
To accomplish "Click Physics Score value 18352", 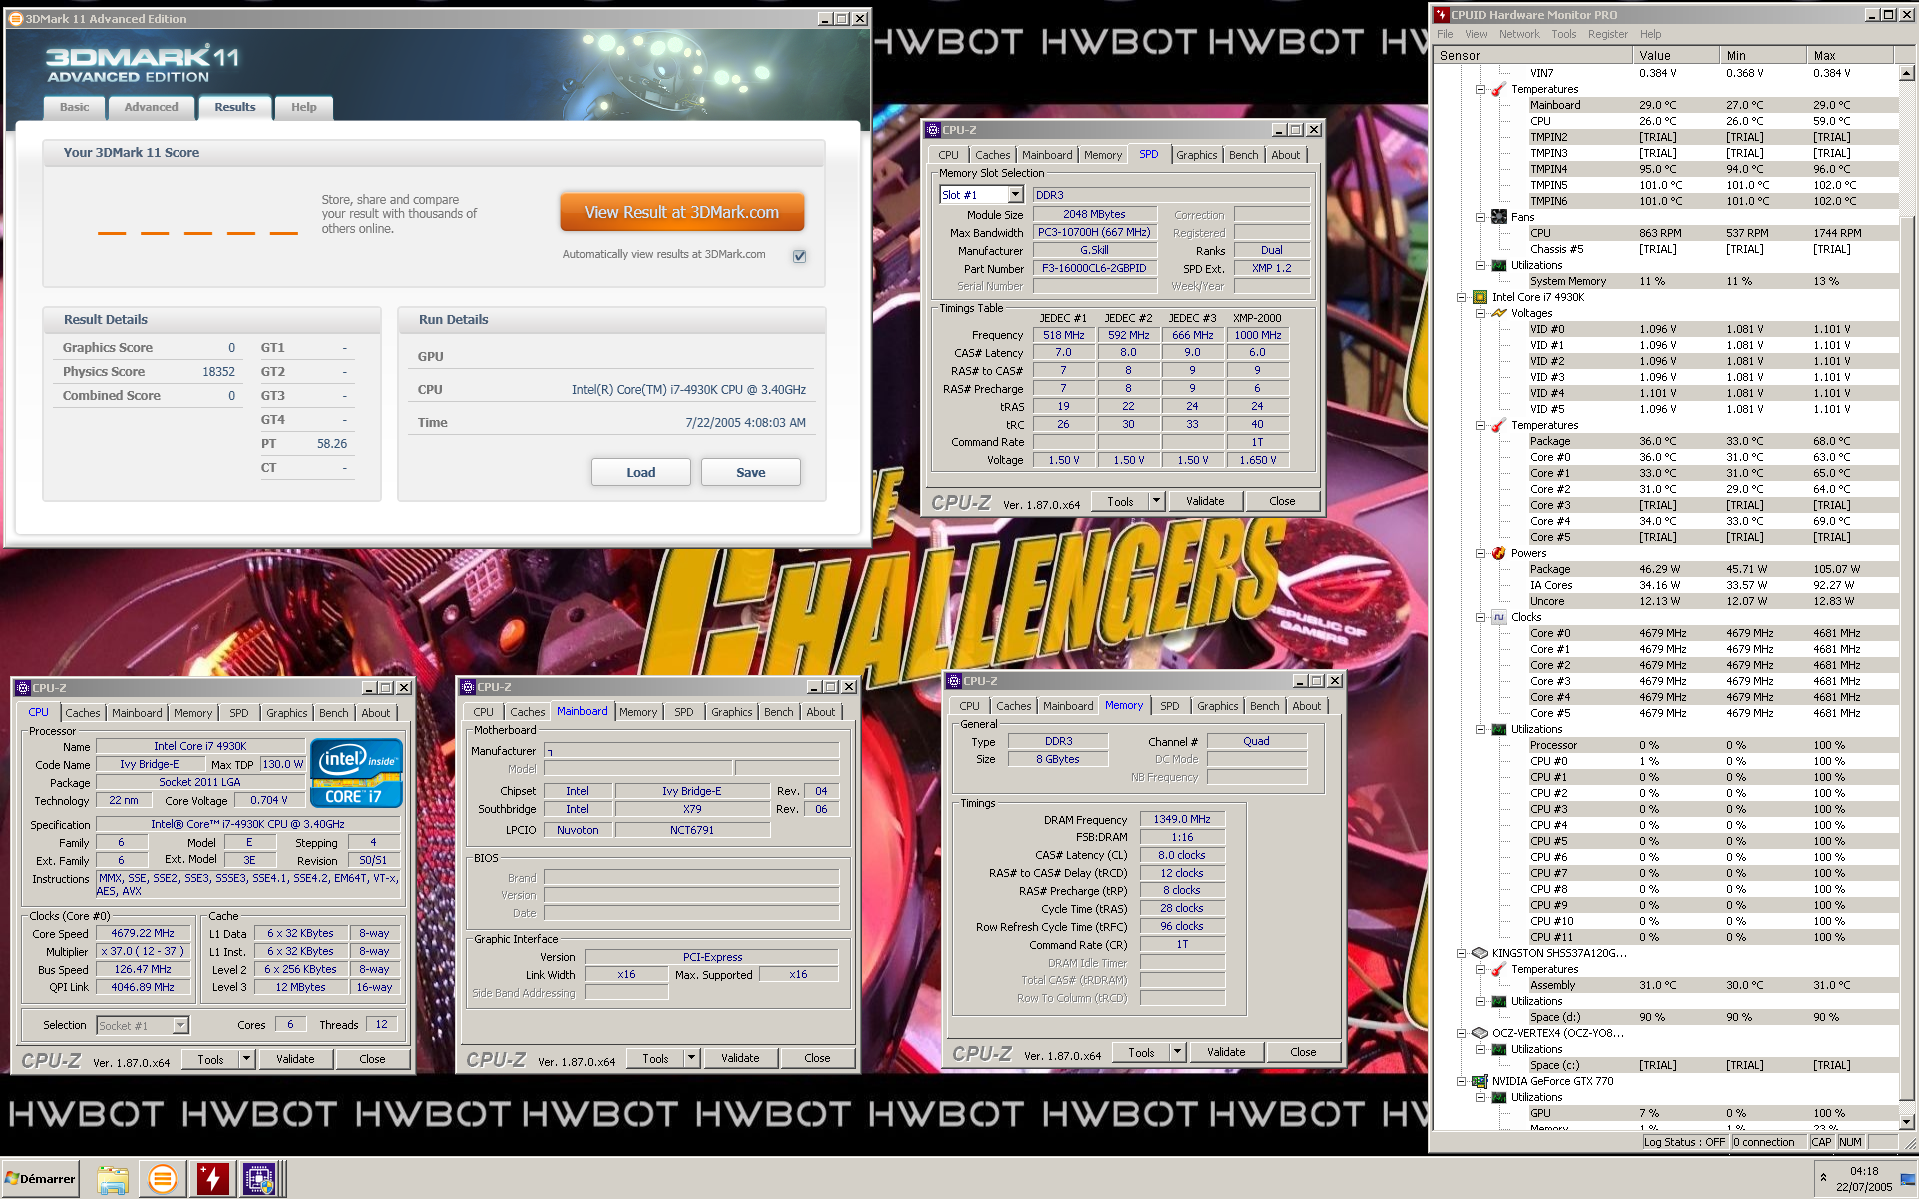I will (x=218, y=371).
